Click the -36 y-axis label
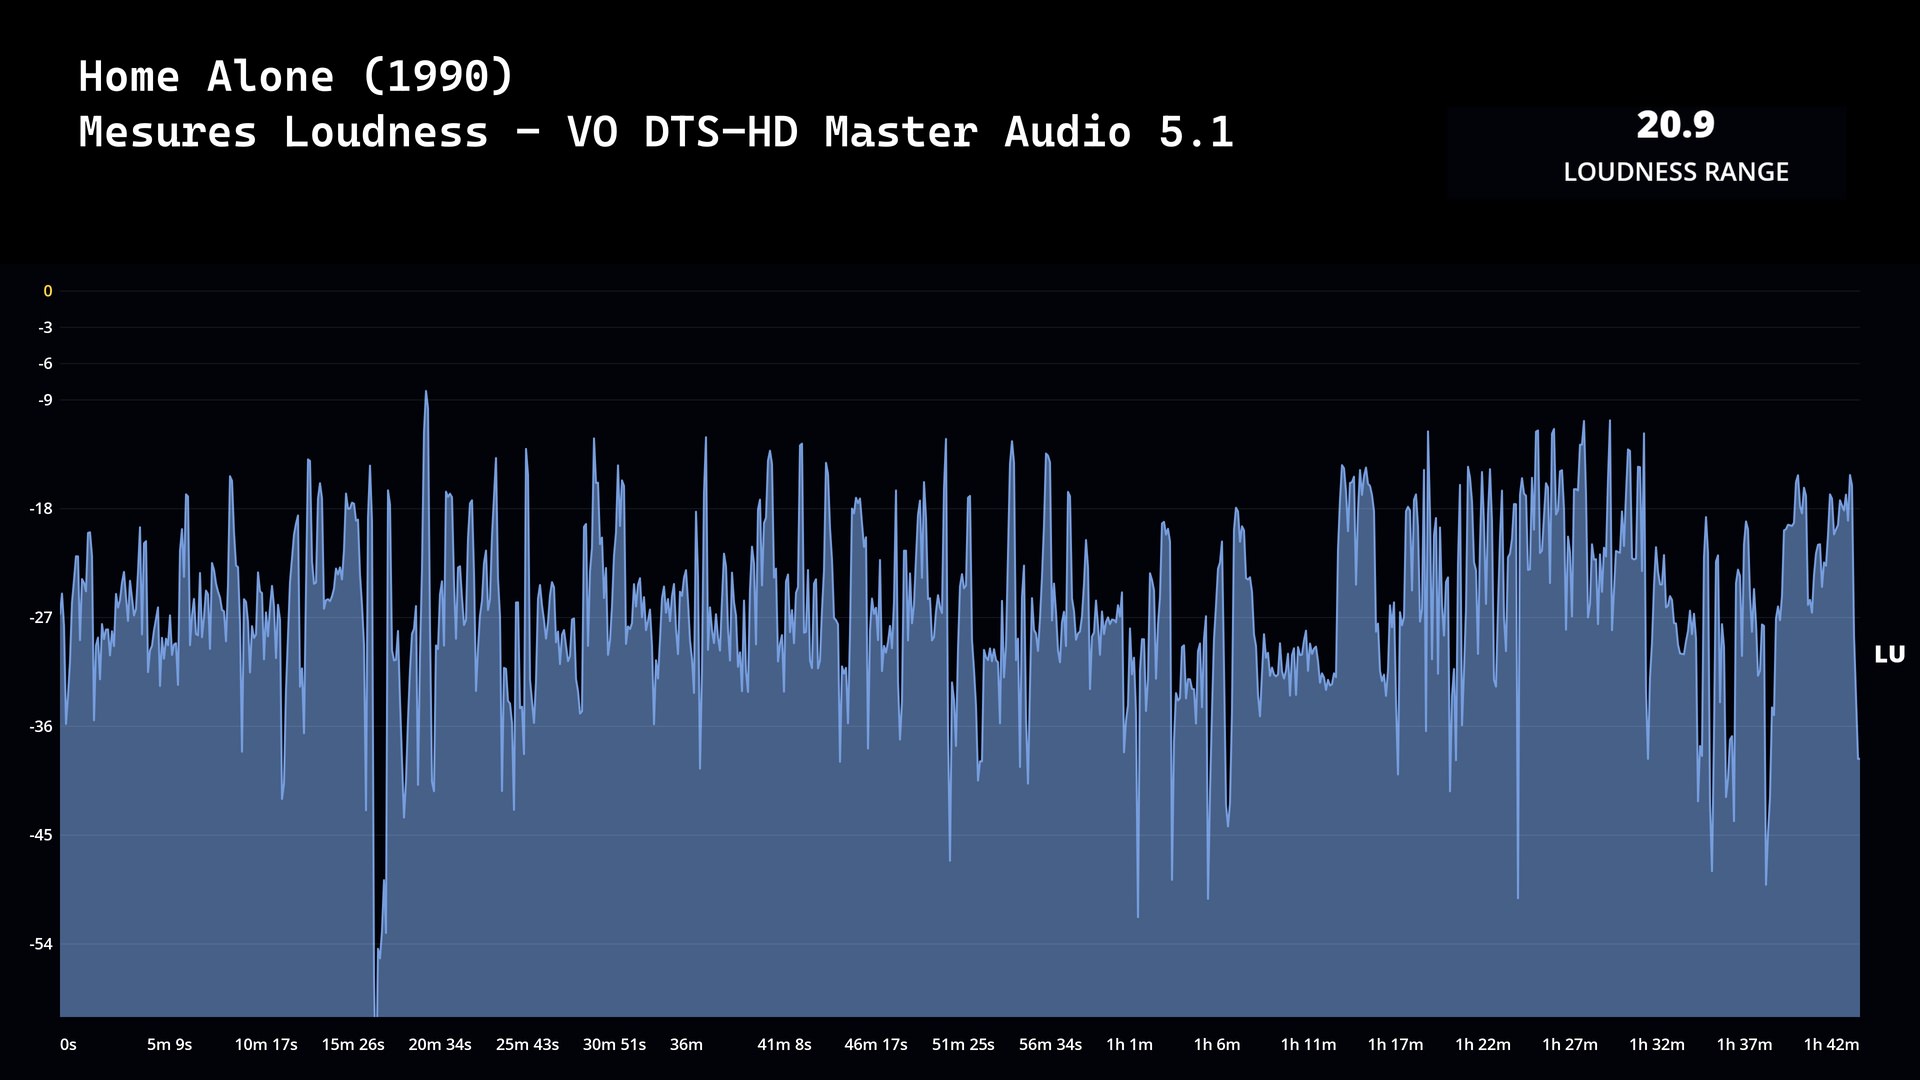 [41, 727]
